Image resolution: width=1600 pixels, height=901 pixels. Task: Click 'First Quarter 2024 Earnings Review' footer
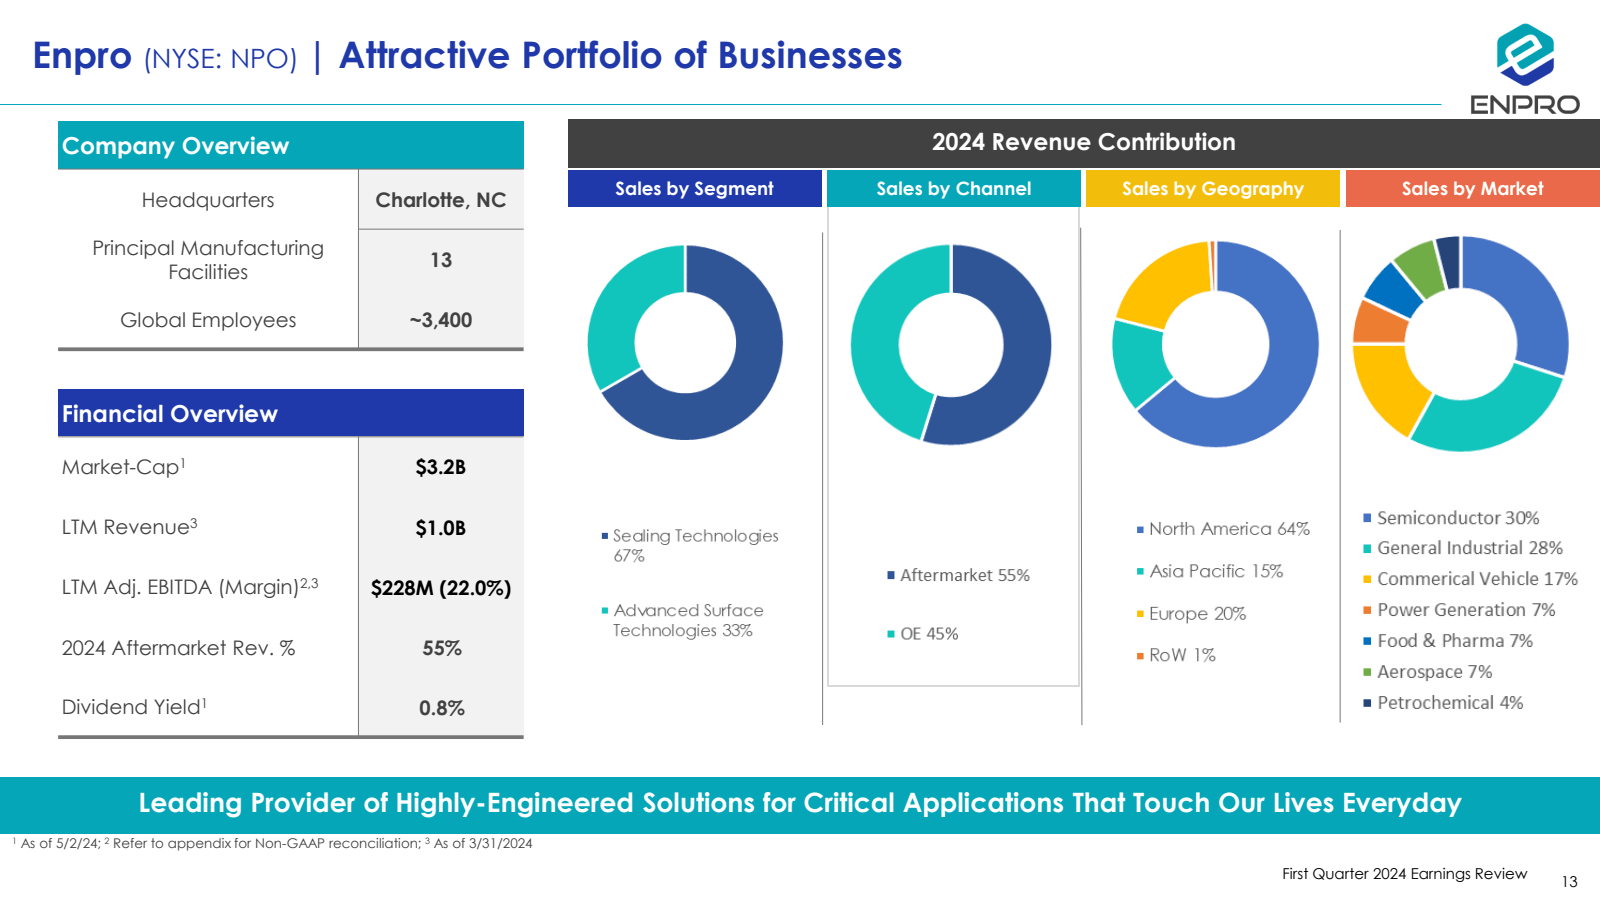tap(1405, 874)
